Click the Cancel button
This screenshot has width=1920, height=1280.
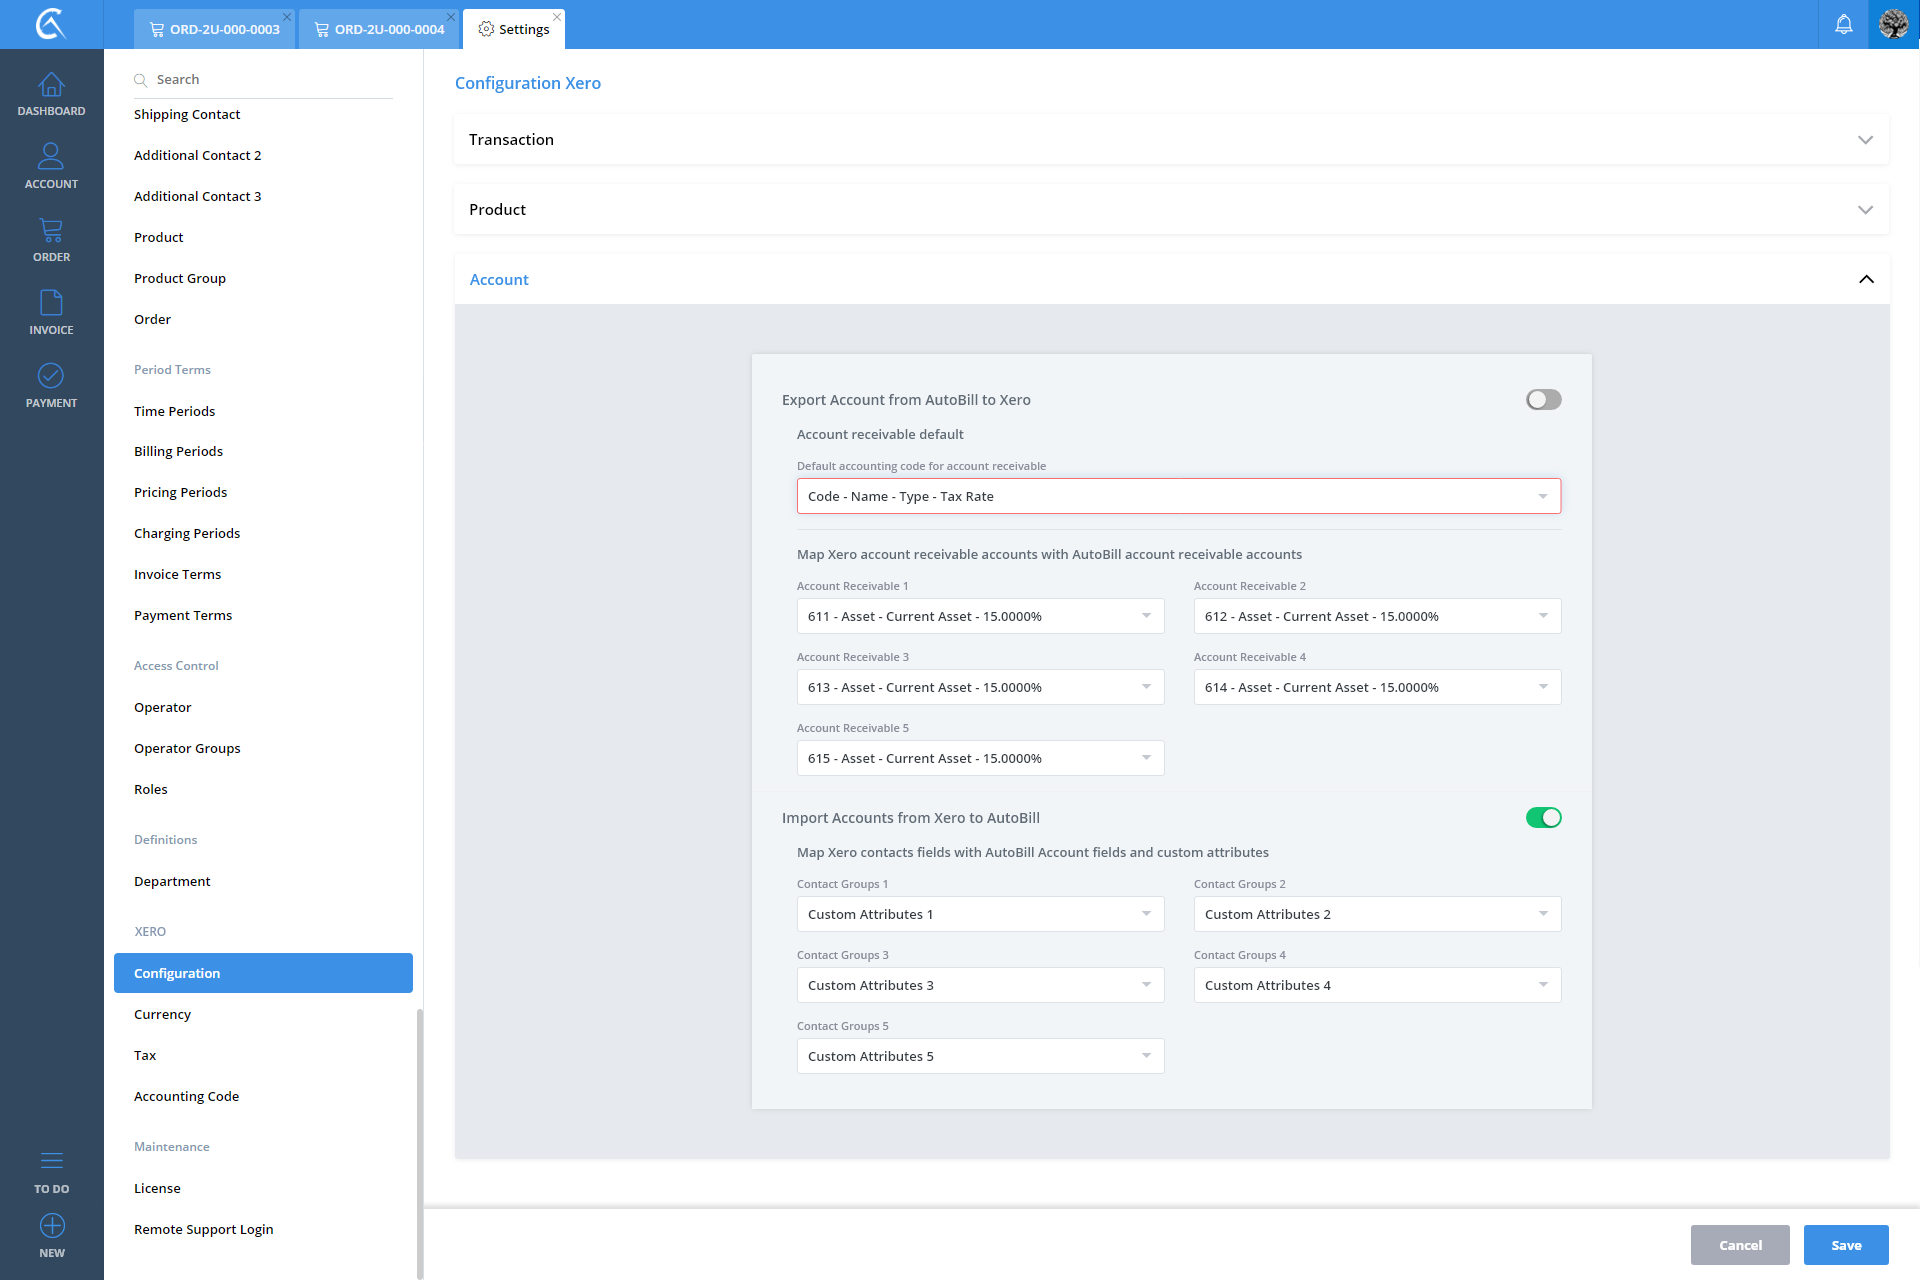(x=1739, y=1245)
